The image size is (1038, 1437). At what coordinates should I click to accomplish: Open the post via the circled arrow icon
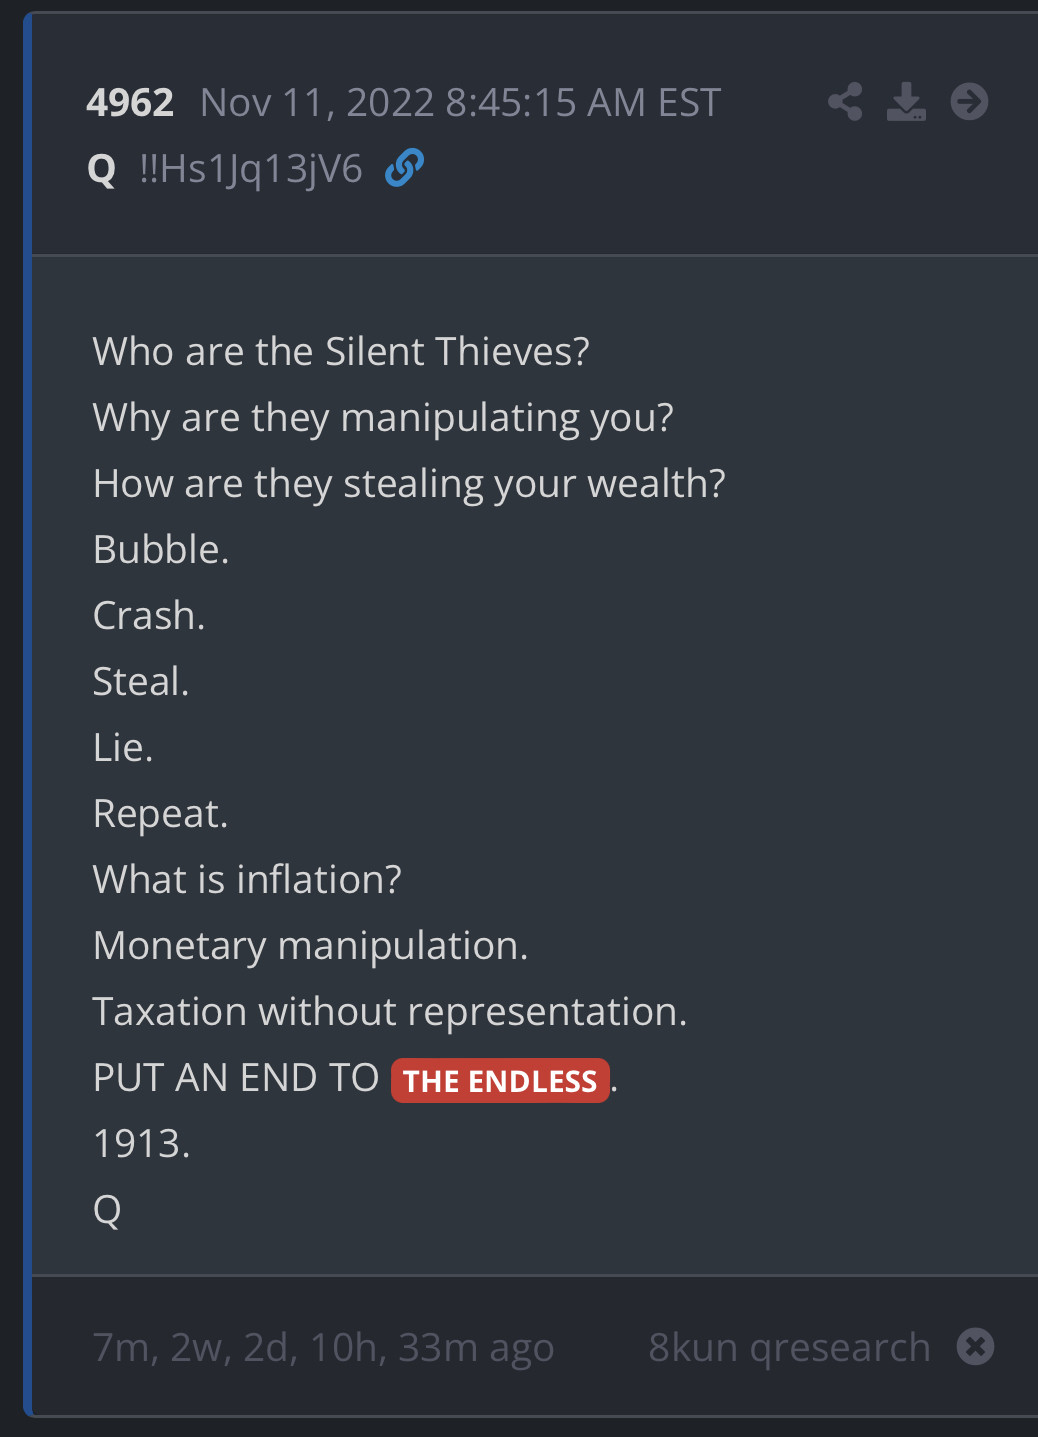point(969,102)
